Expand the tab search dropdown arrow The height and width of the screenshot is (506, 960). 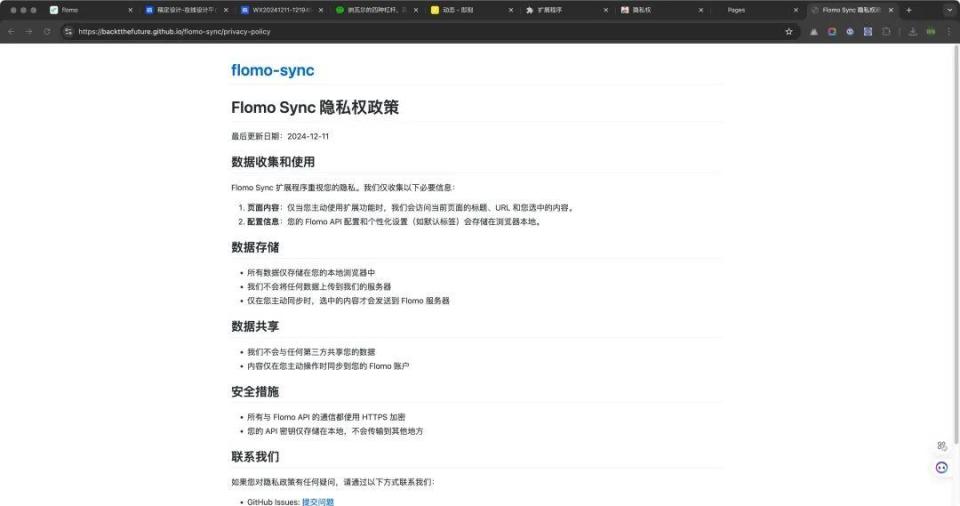coord(949,10)
